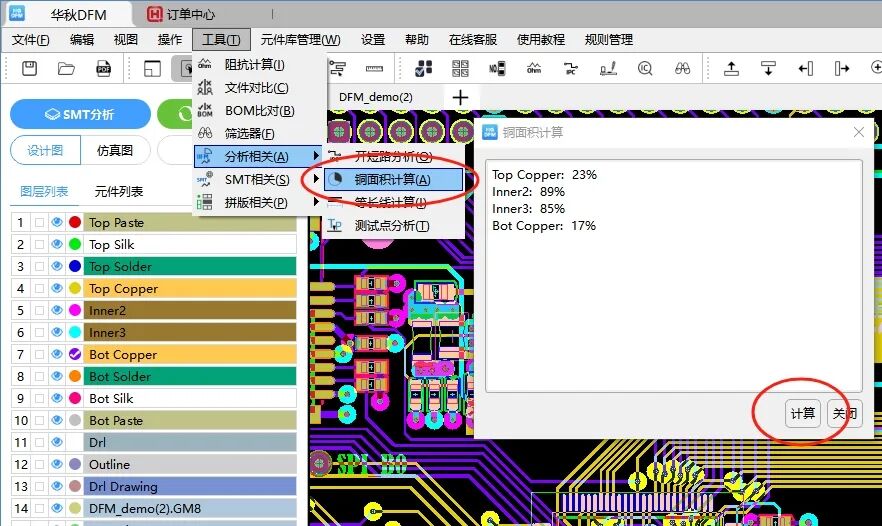Click the Ohm impedance toolbar icon
The image size is (882, 526).
click(x=534, y=68)
